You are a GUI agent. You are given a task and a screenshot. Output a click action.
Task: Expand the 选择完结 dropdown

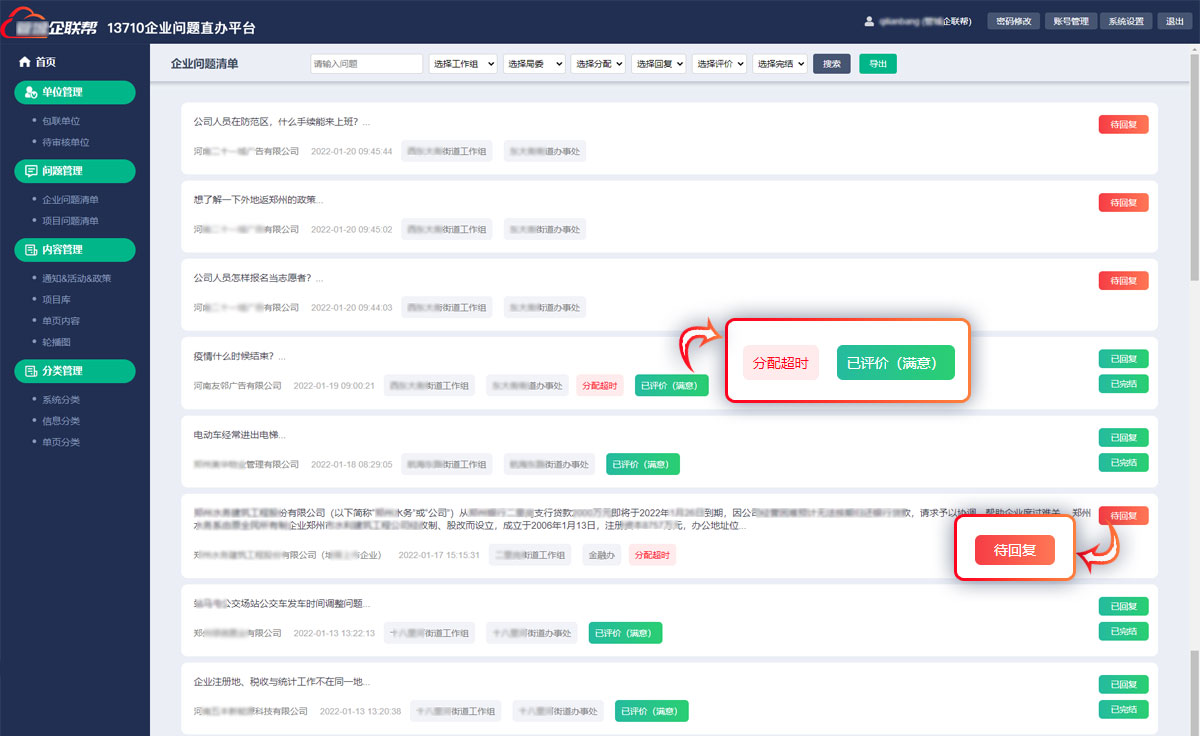(x=779, y=64)
